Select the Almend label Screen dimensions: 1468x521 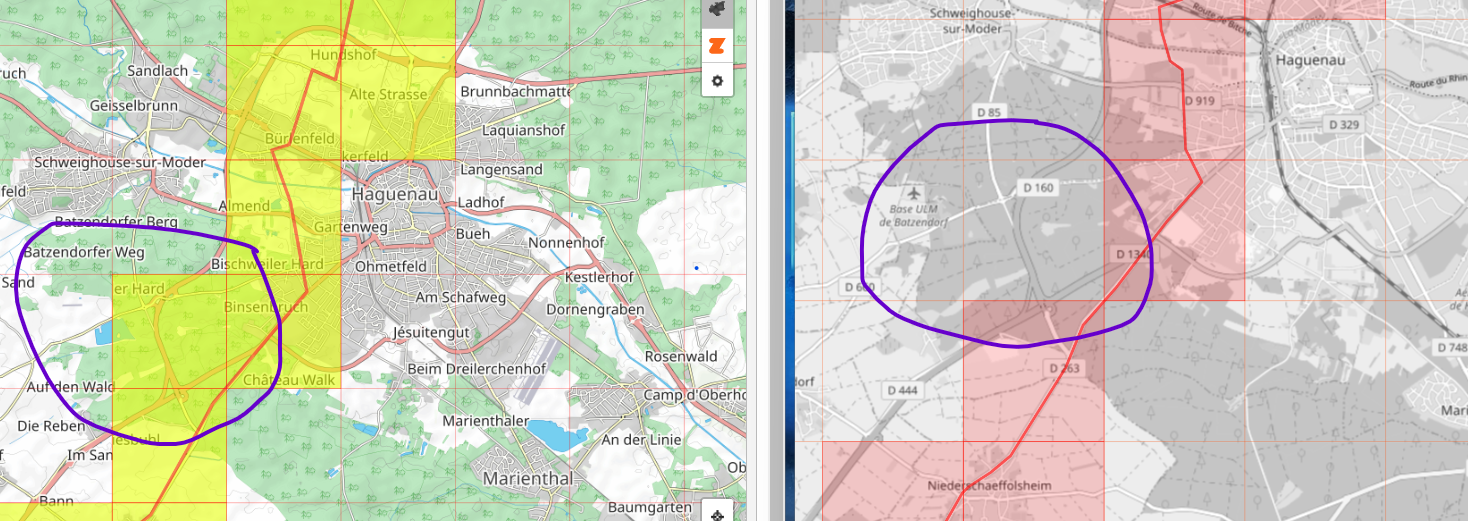(x=244, y=206)
